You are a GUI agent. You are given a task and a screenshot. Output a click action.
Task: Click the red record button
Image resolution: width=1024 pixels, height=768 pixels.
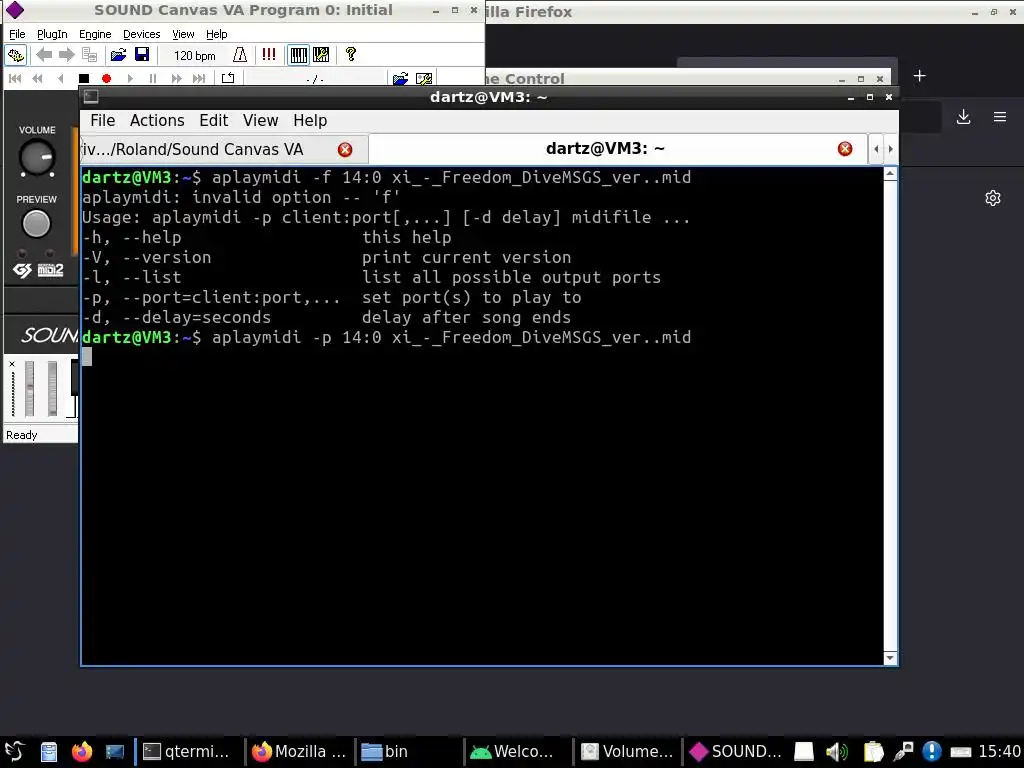click(x=106, y=79)
